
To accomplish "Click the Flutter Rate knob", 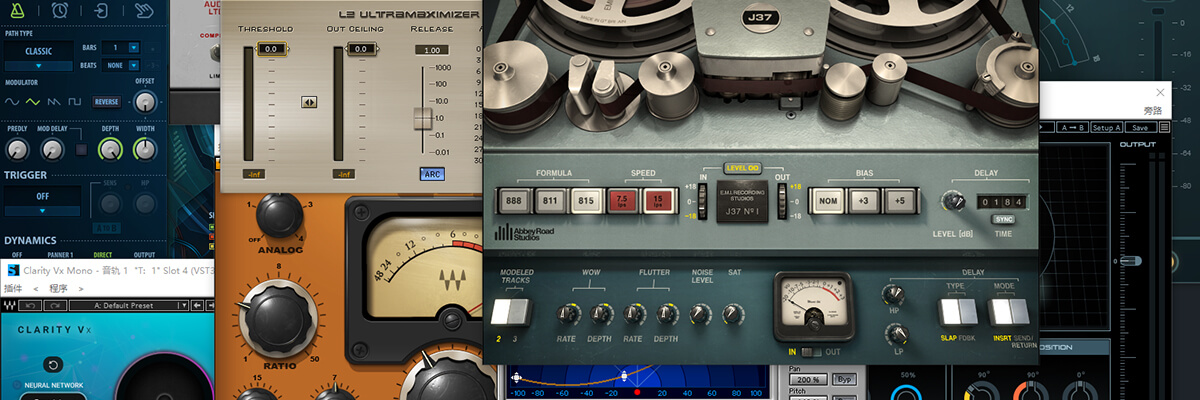I will click(633, 315).
